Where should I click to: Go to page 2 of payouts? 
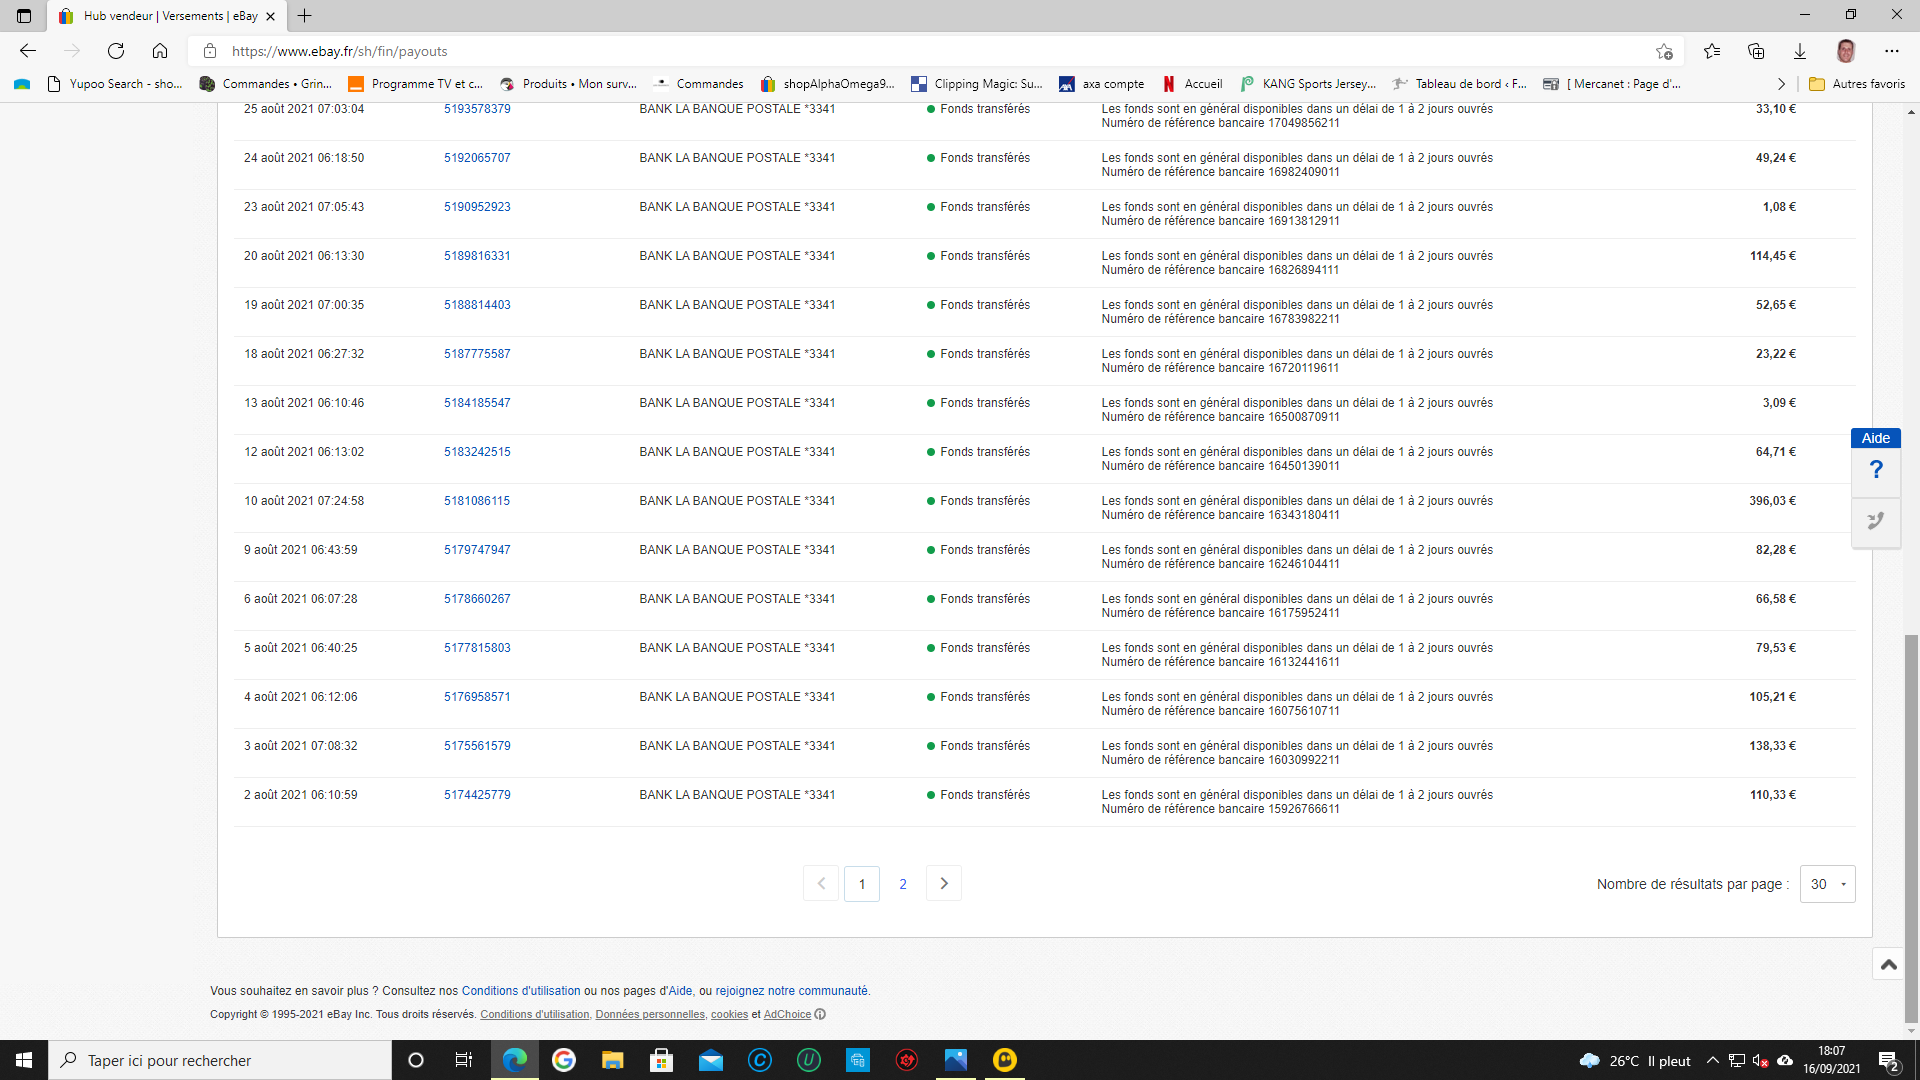(x=903, y=884)
